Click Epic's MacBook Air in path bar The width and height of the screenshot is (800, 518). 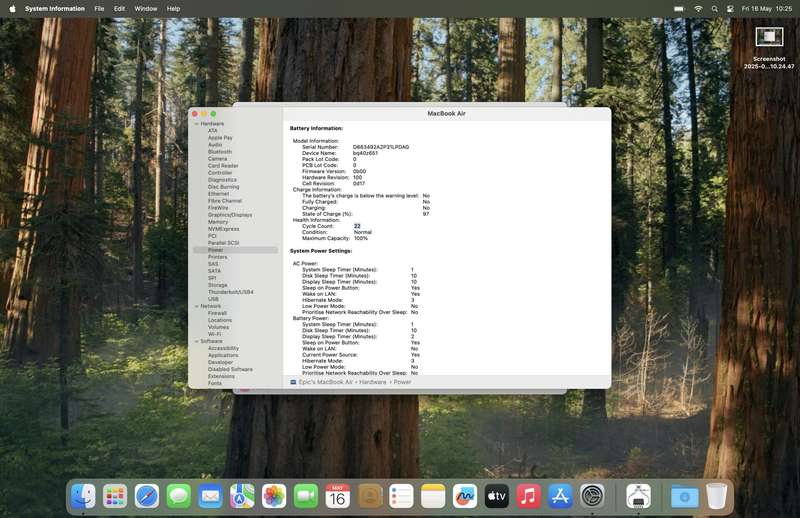coord(326,382)
